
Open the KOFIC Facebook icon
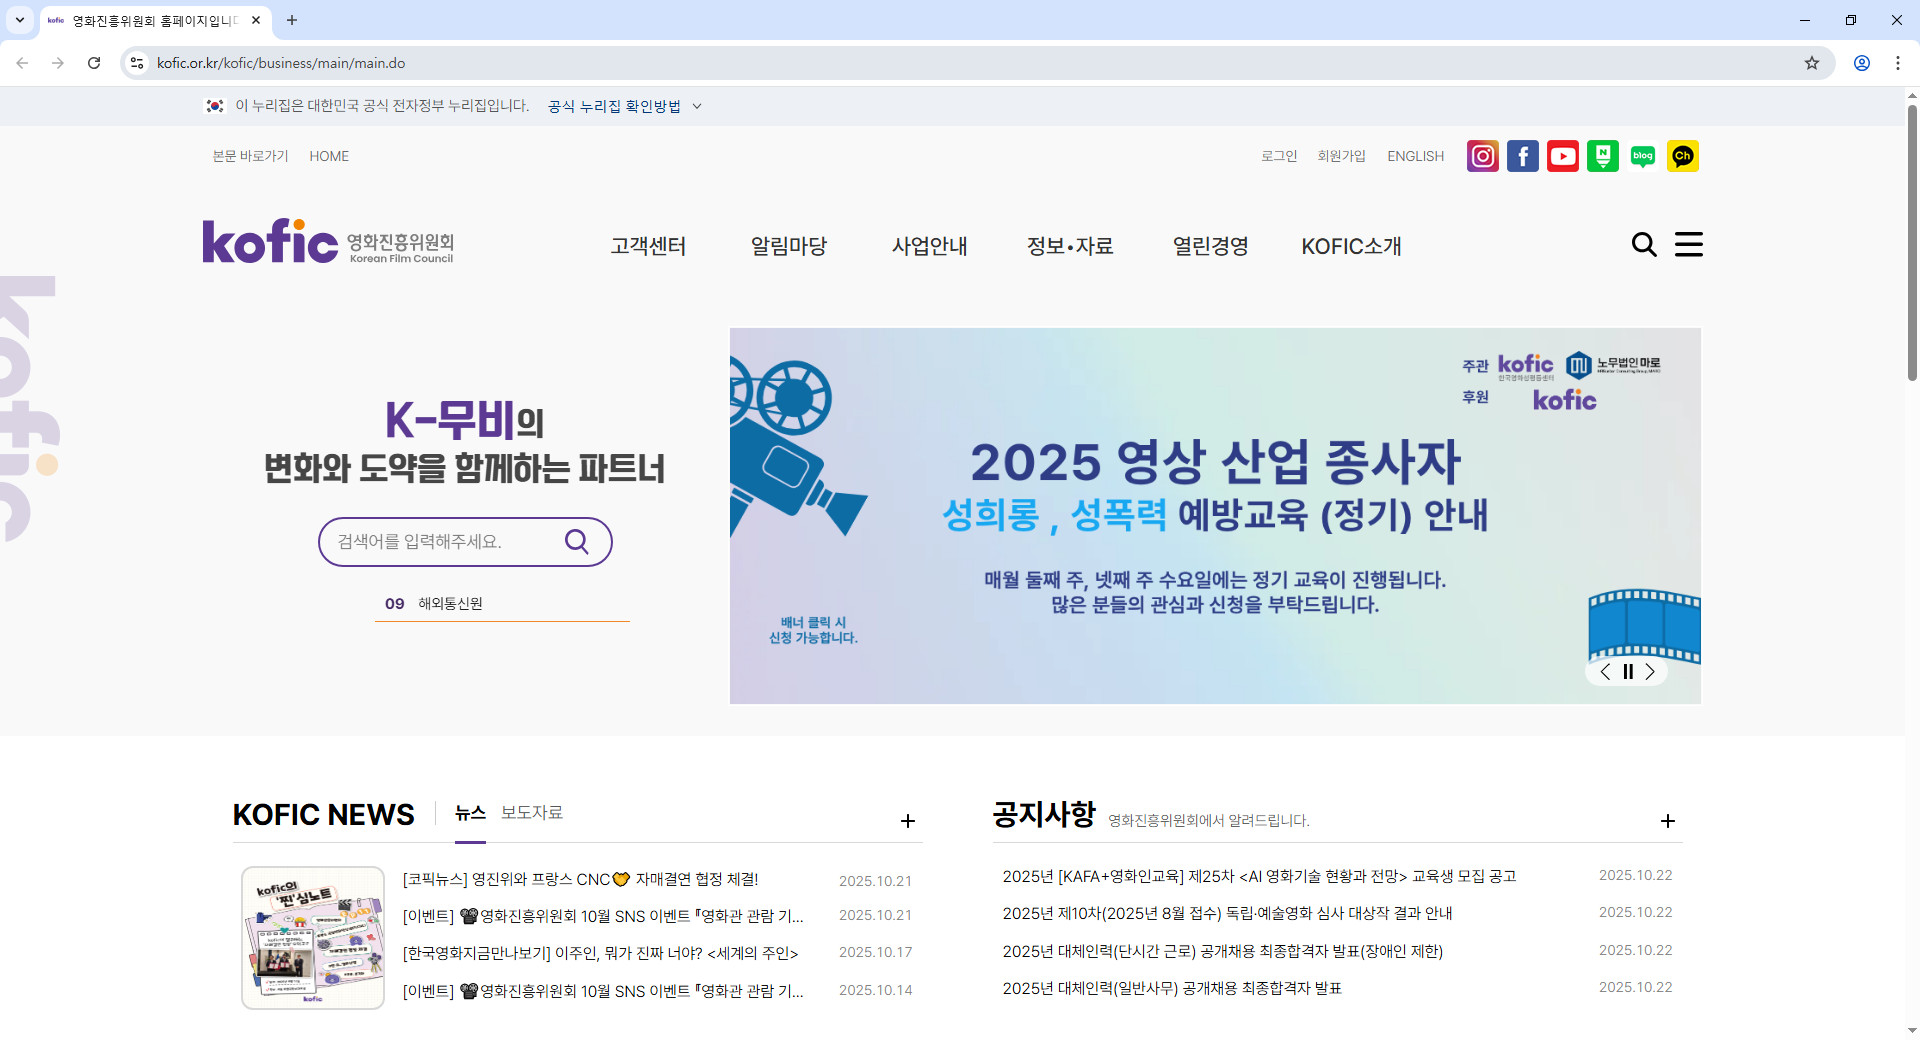pos(1522,156)
